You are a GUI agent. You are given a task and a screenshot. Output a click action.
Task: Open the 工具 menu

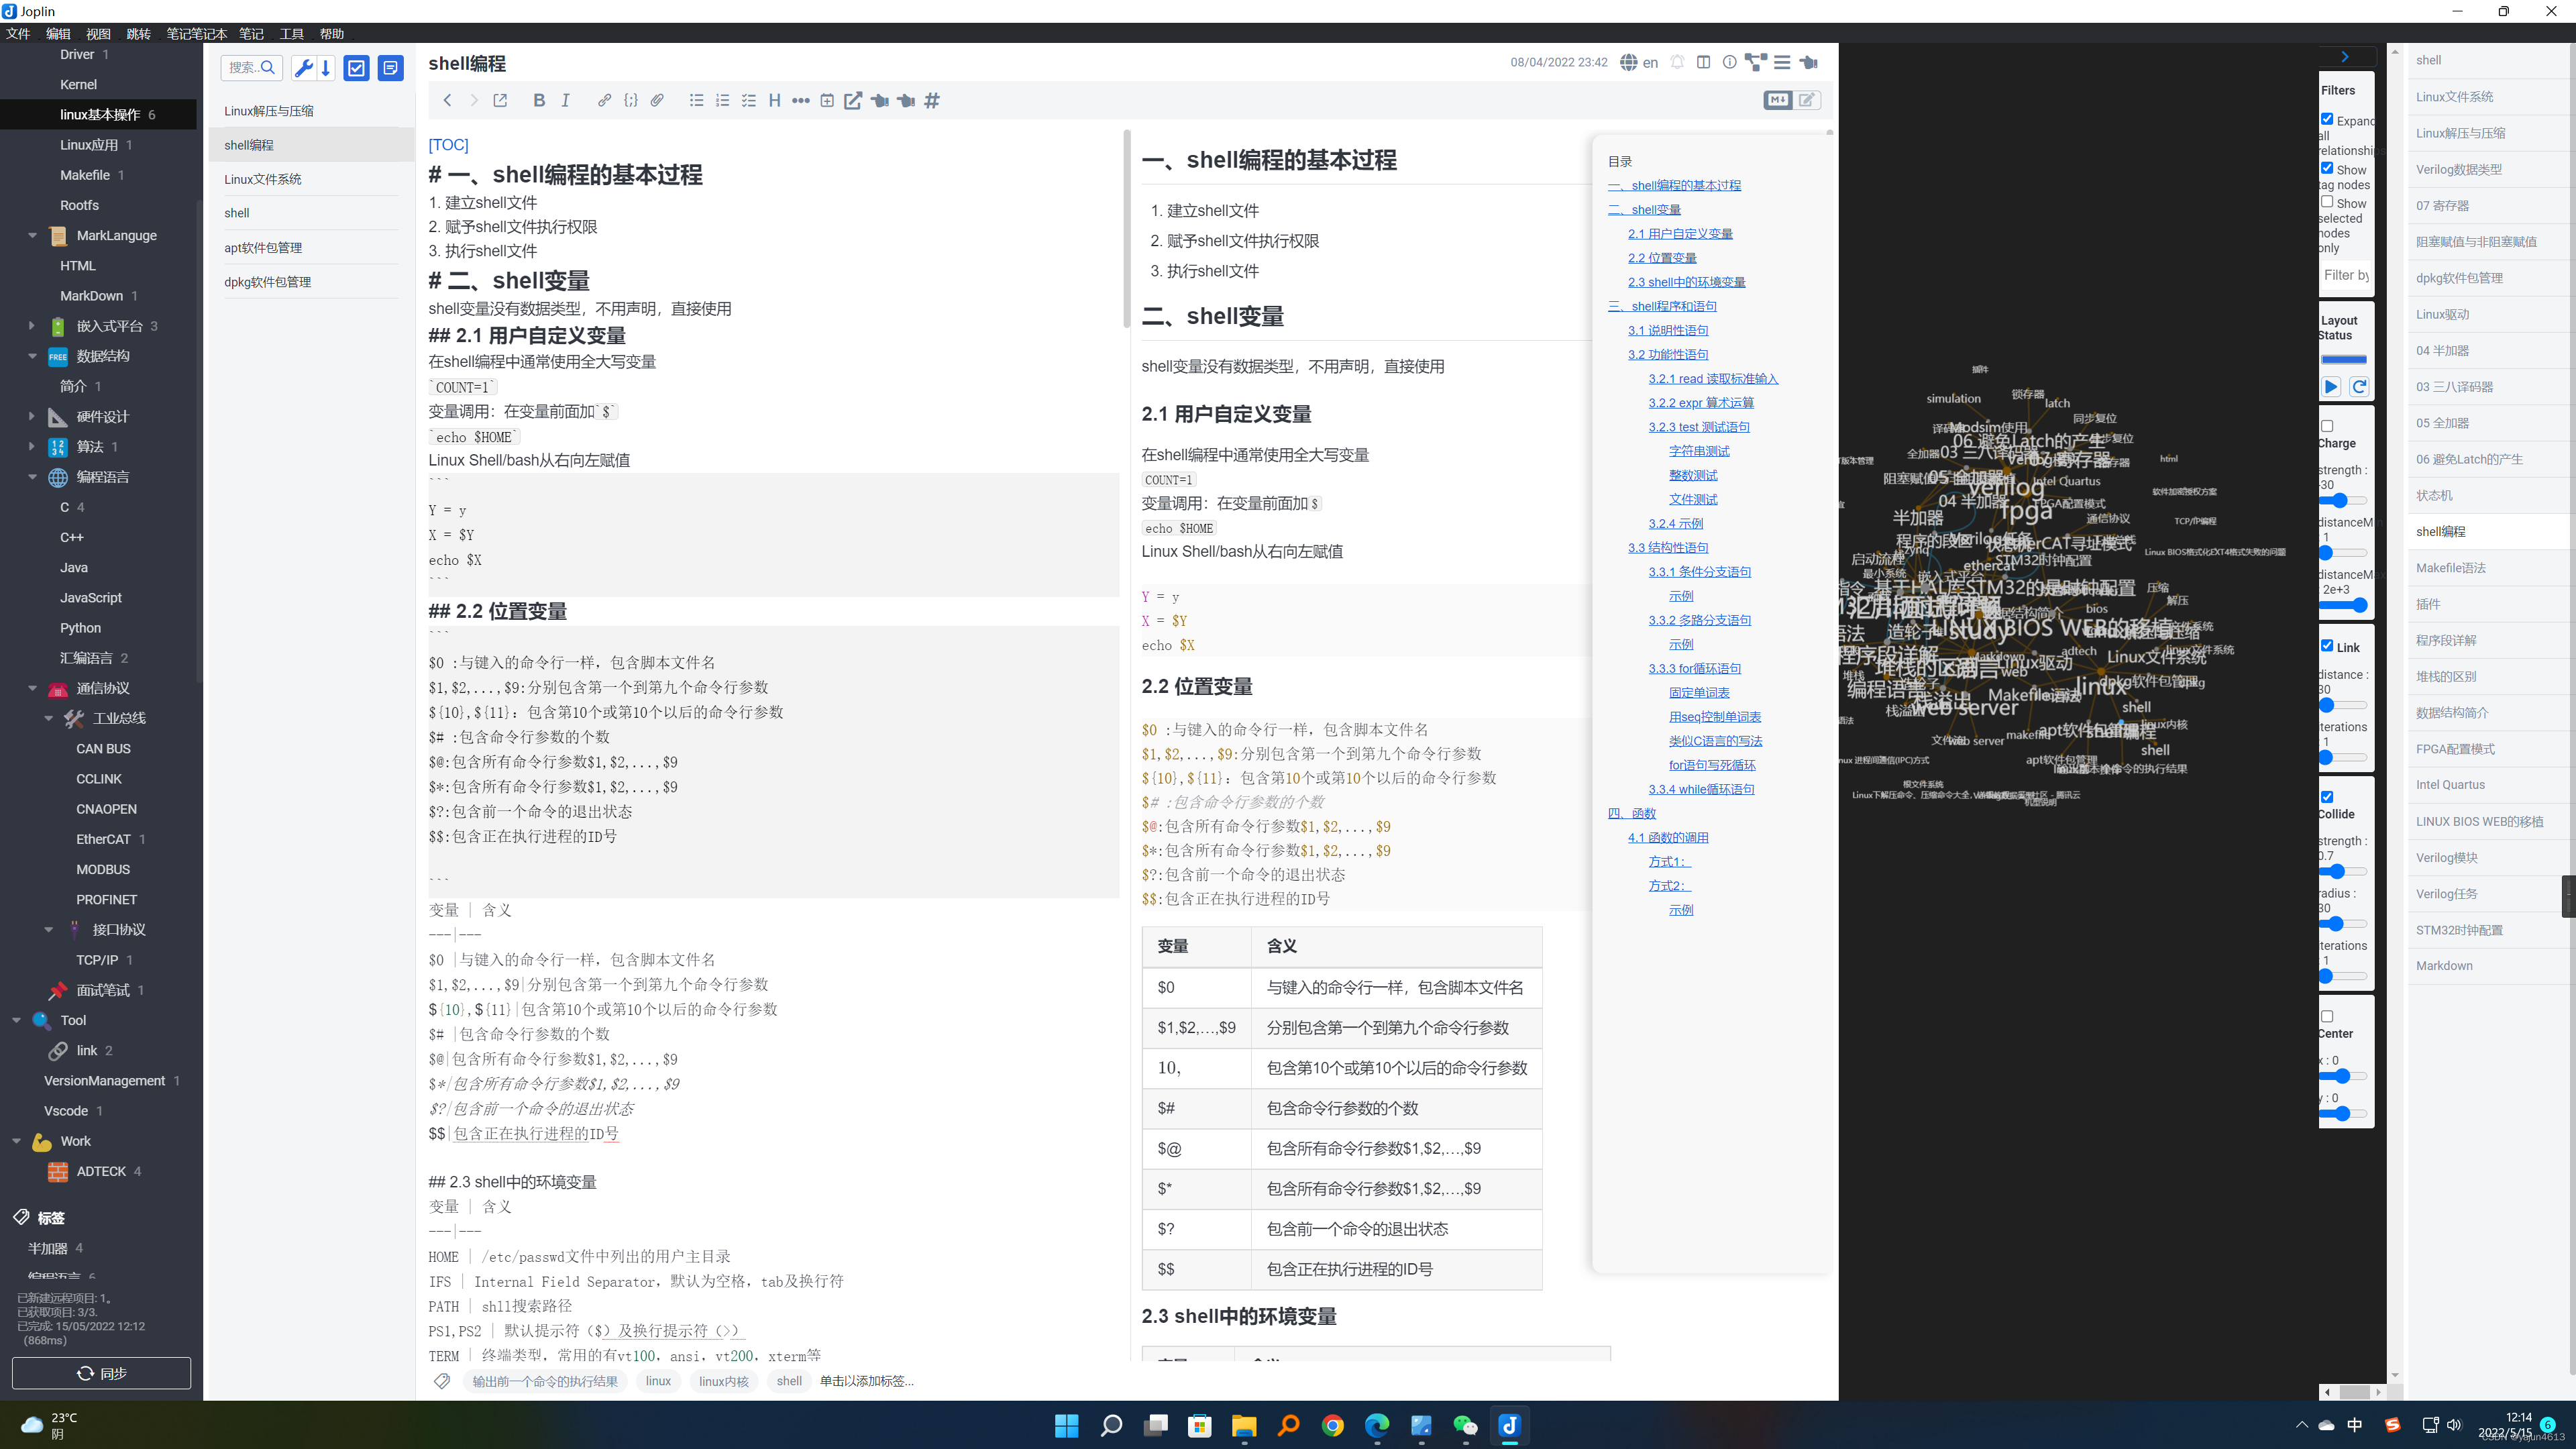(x=291, y=34)
